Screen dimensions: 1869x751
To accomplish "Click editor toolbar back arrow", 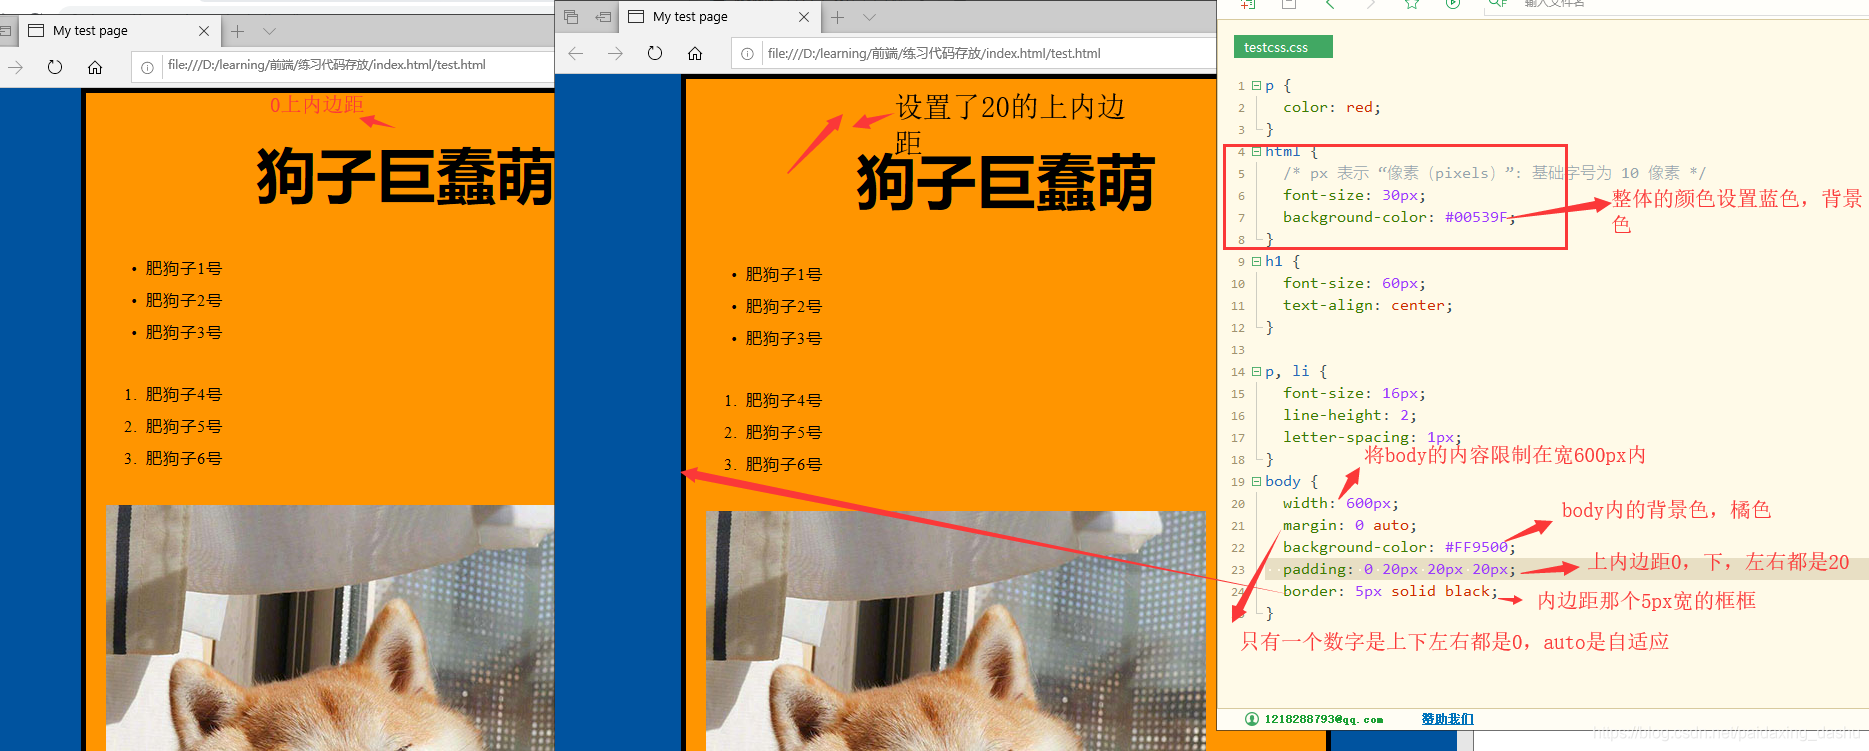I will tap(1330, 4).
